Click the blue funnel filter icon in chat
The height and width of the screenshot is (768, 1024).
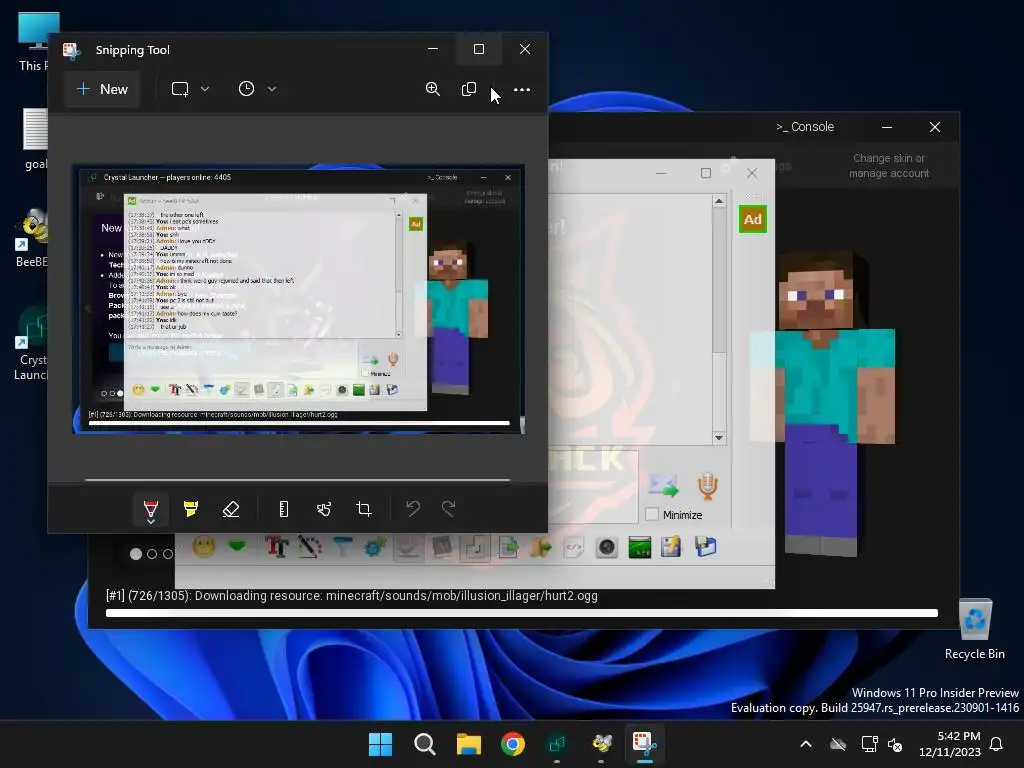[x=342, y=546]
